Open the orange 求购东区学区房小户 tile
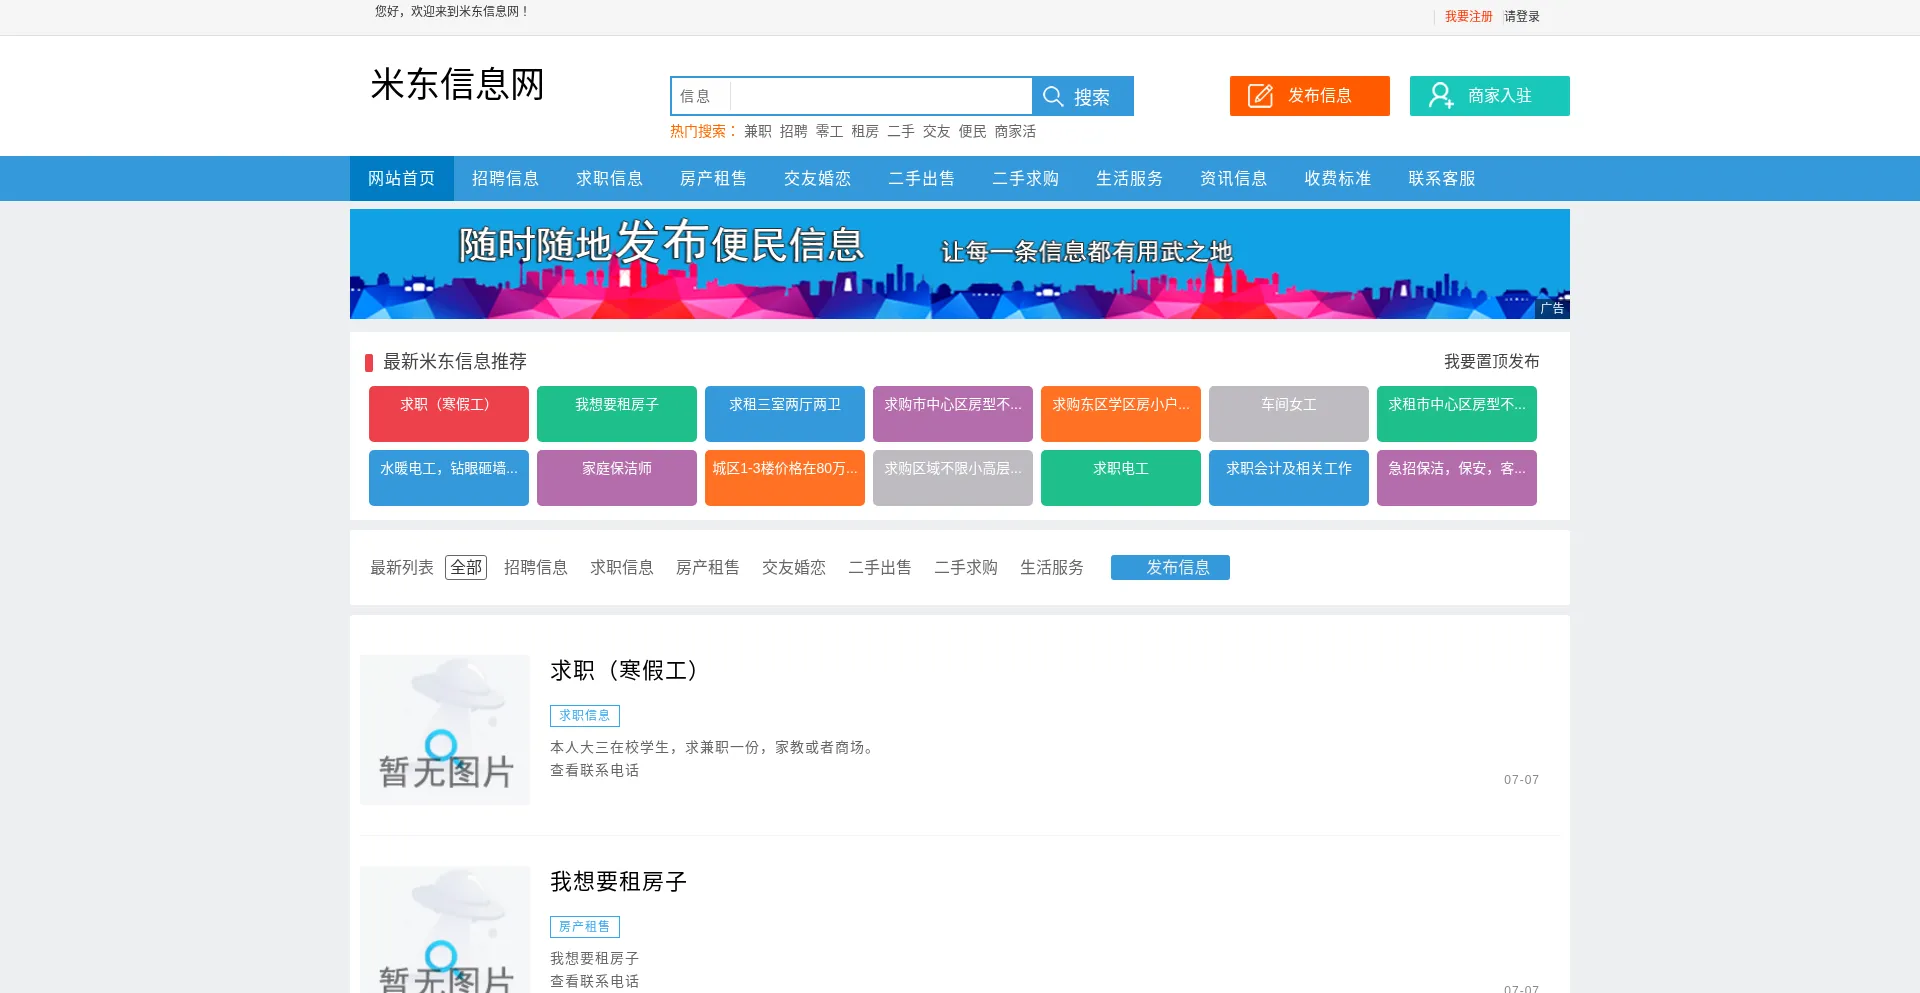Screen dimensions: 1920x993 tap(1121, 414)
